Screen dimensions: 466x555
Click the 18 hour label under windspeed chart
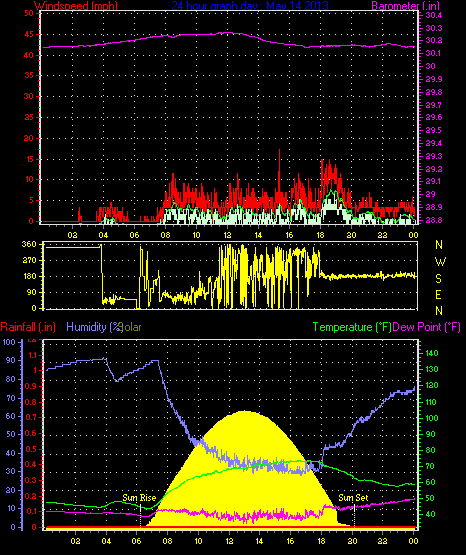click(320, 235)
